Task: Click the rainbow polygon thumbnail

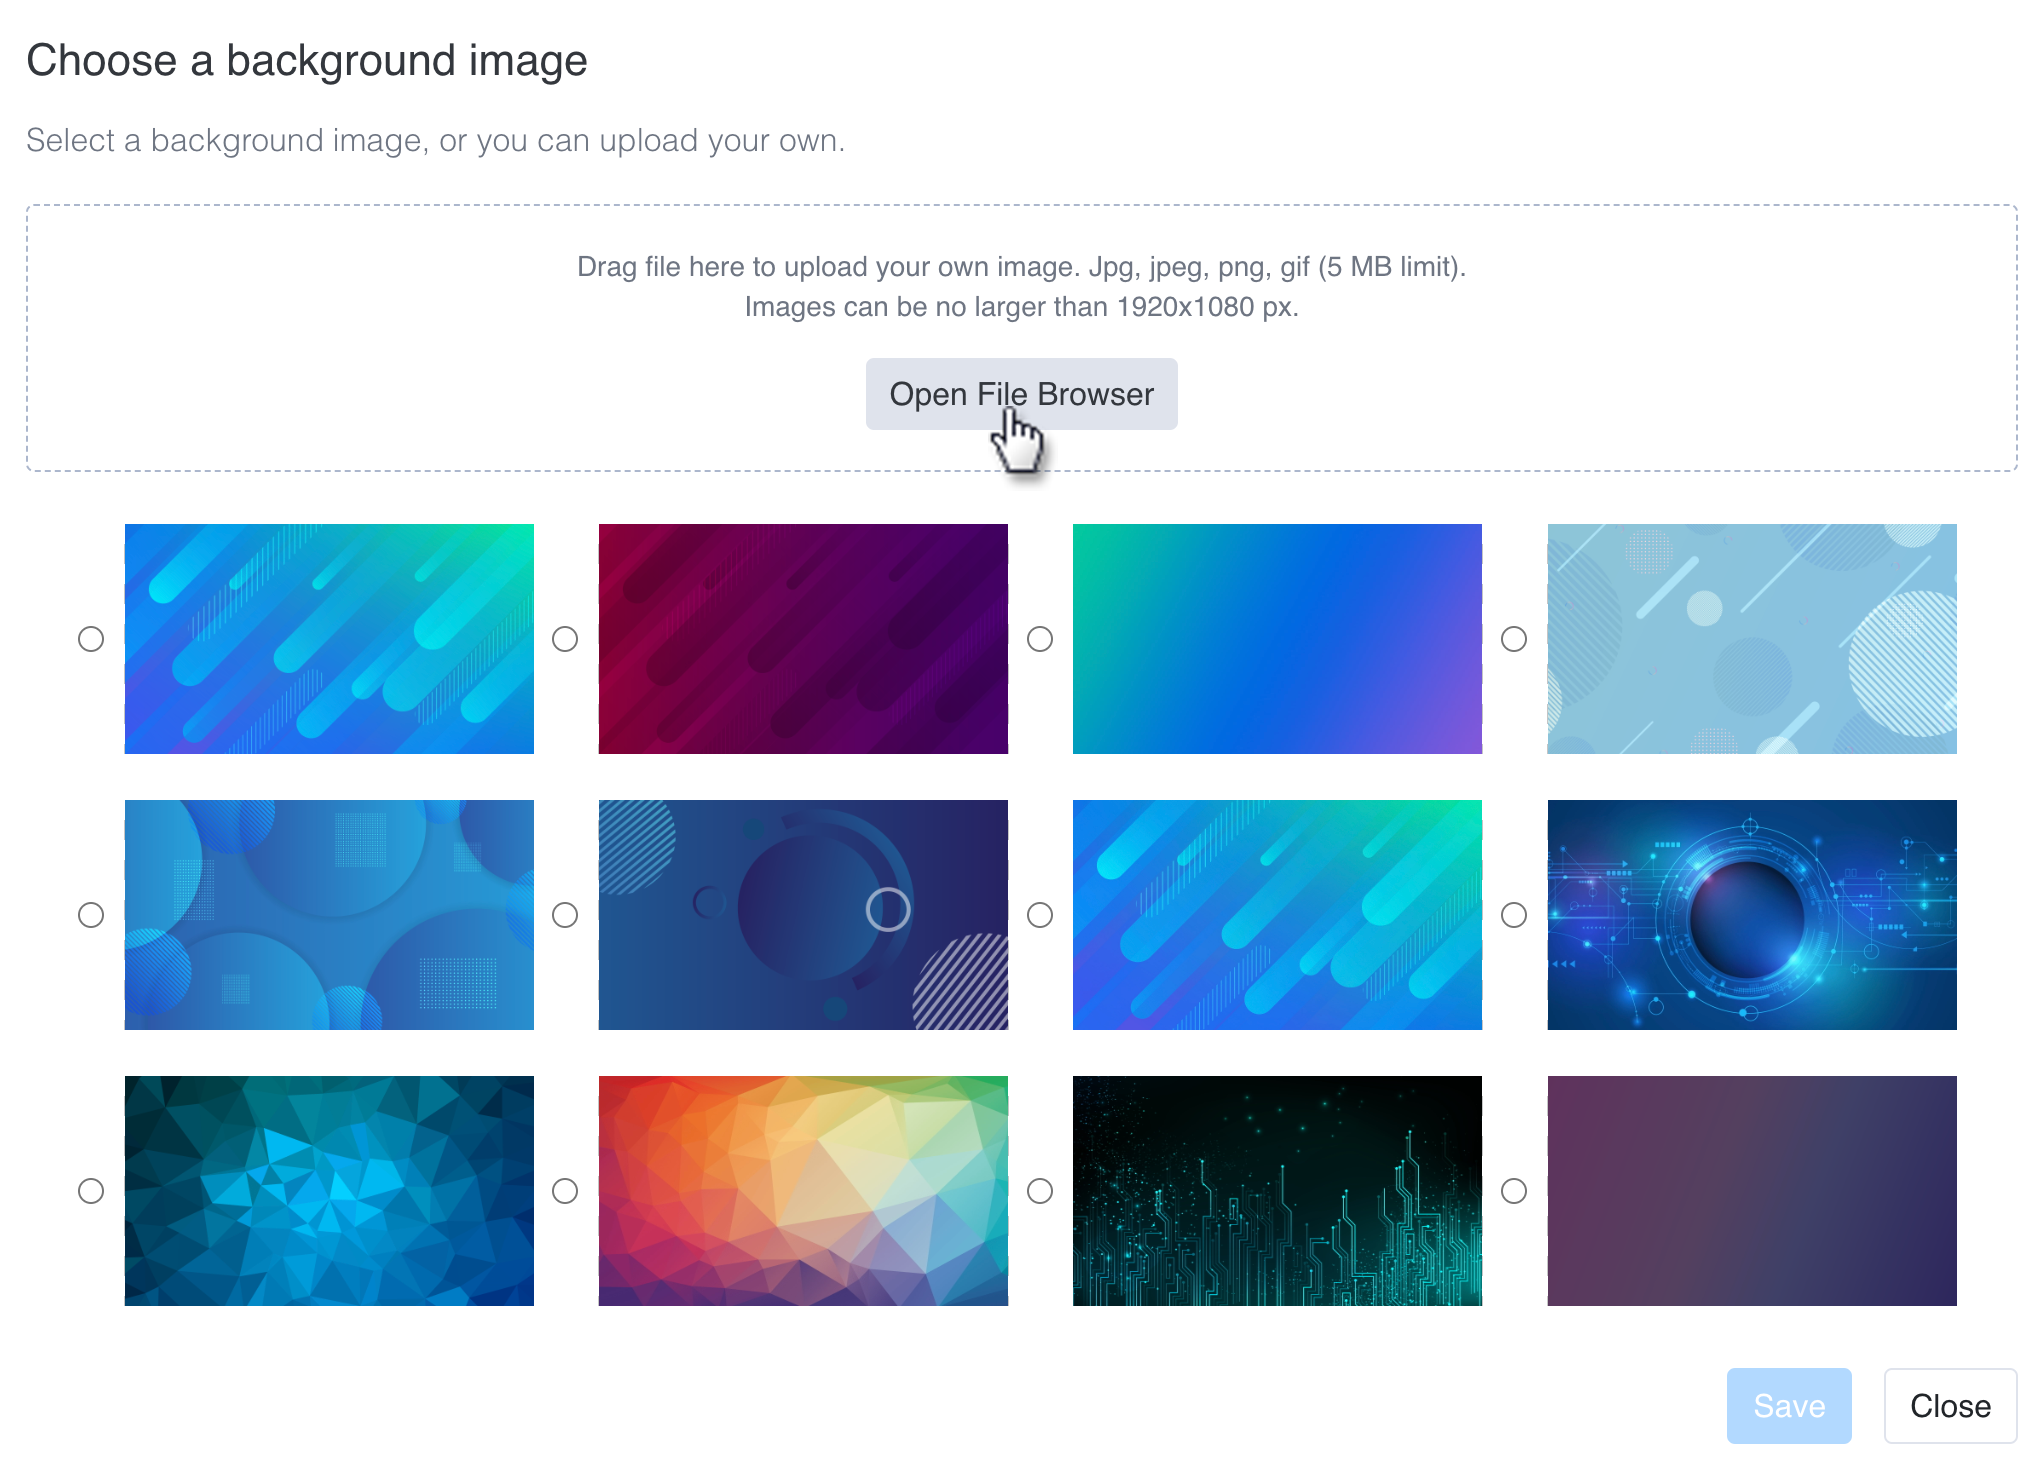Action: click(x=803, y=1191)
